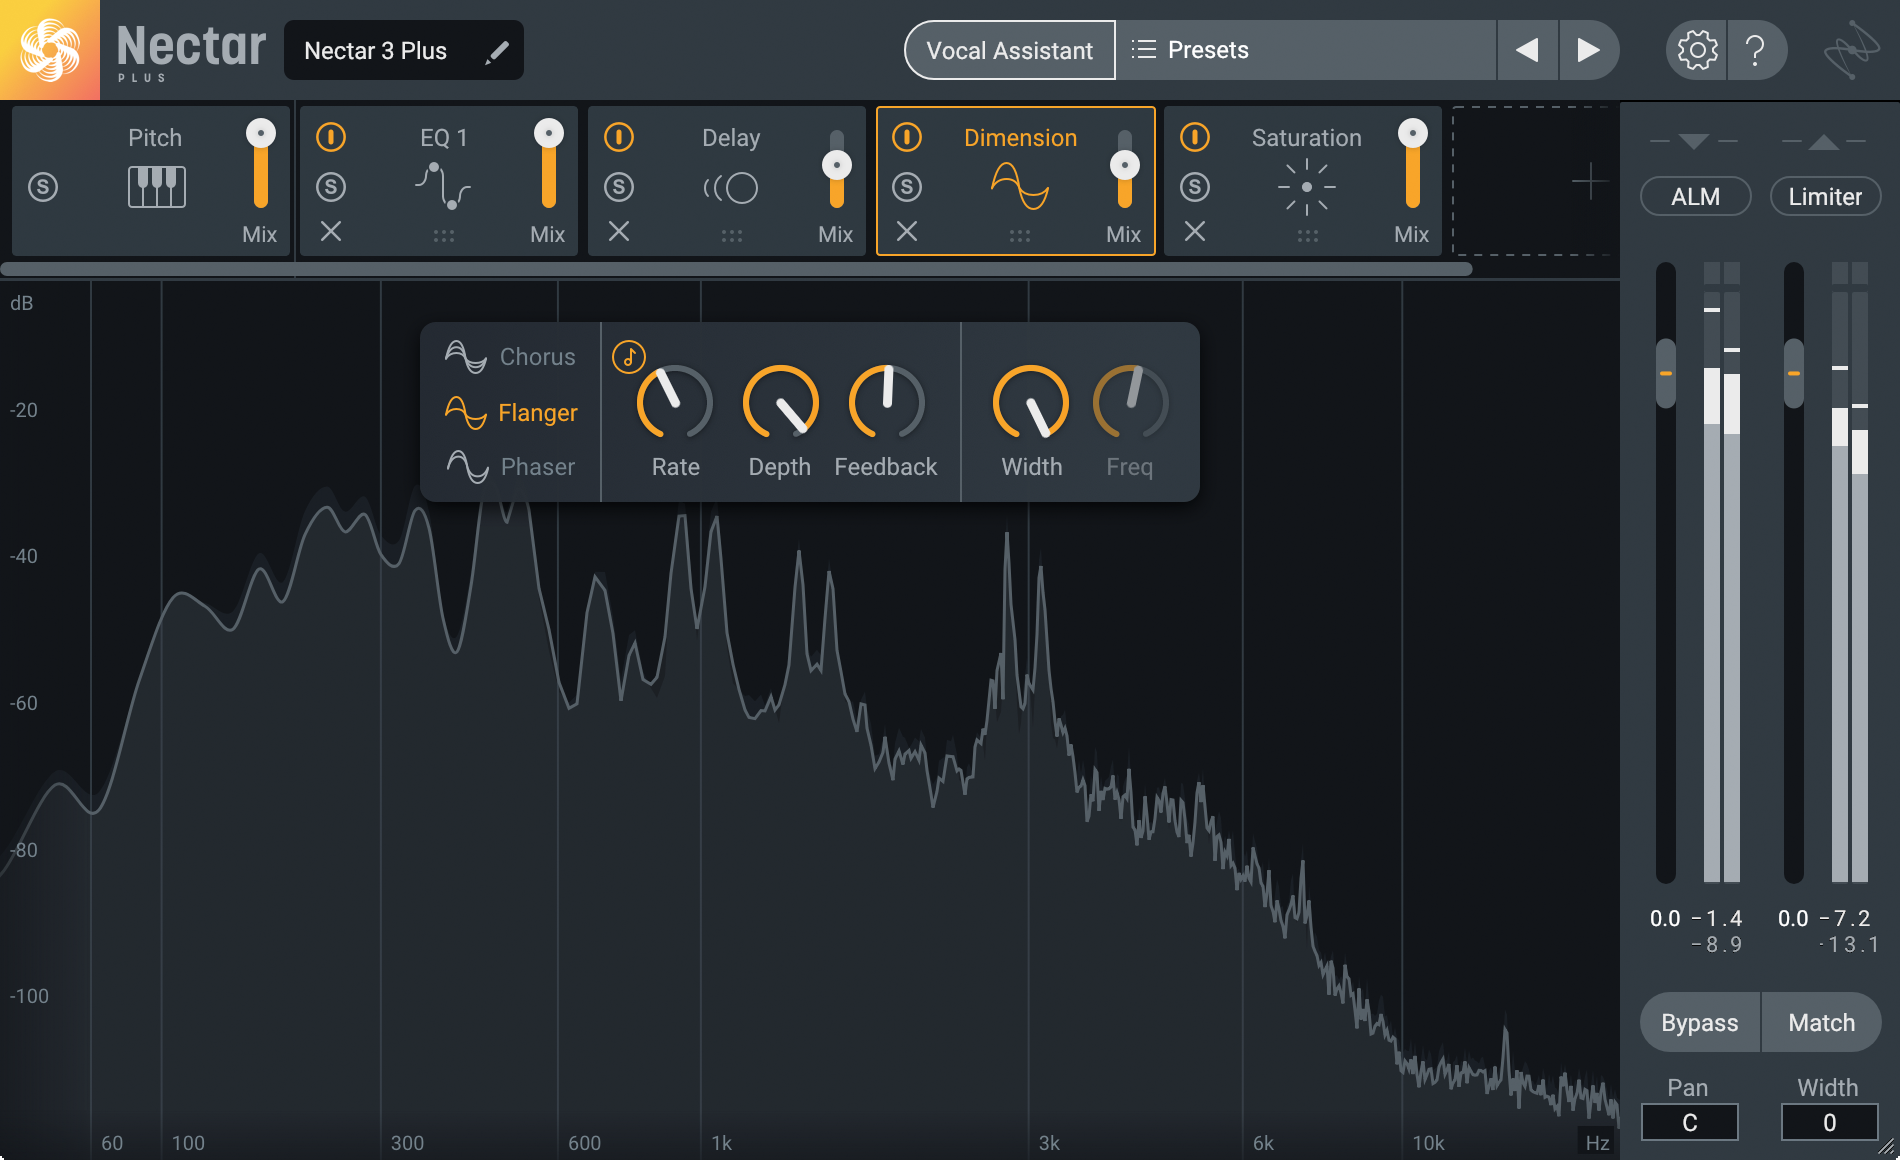Click the Delay Mix slider handle
The image size is (1900, 1160).
coord(837,165)
